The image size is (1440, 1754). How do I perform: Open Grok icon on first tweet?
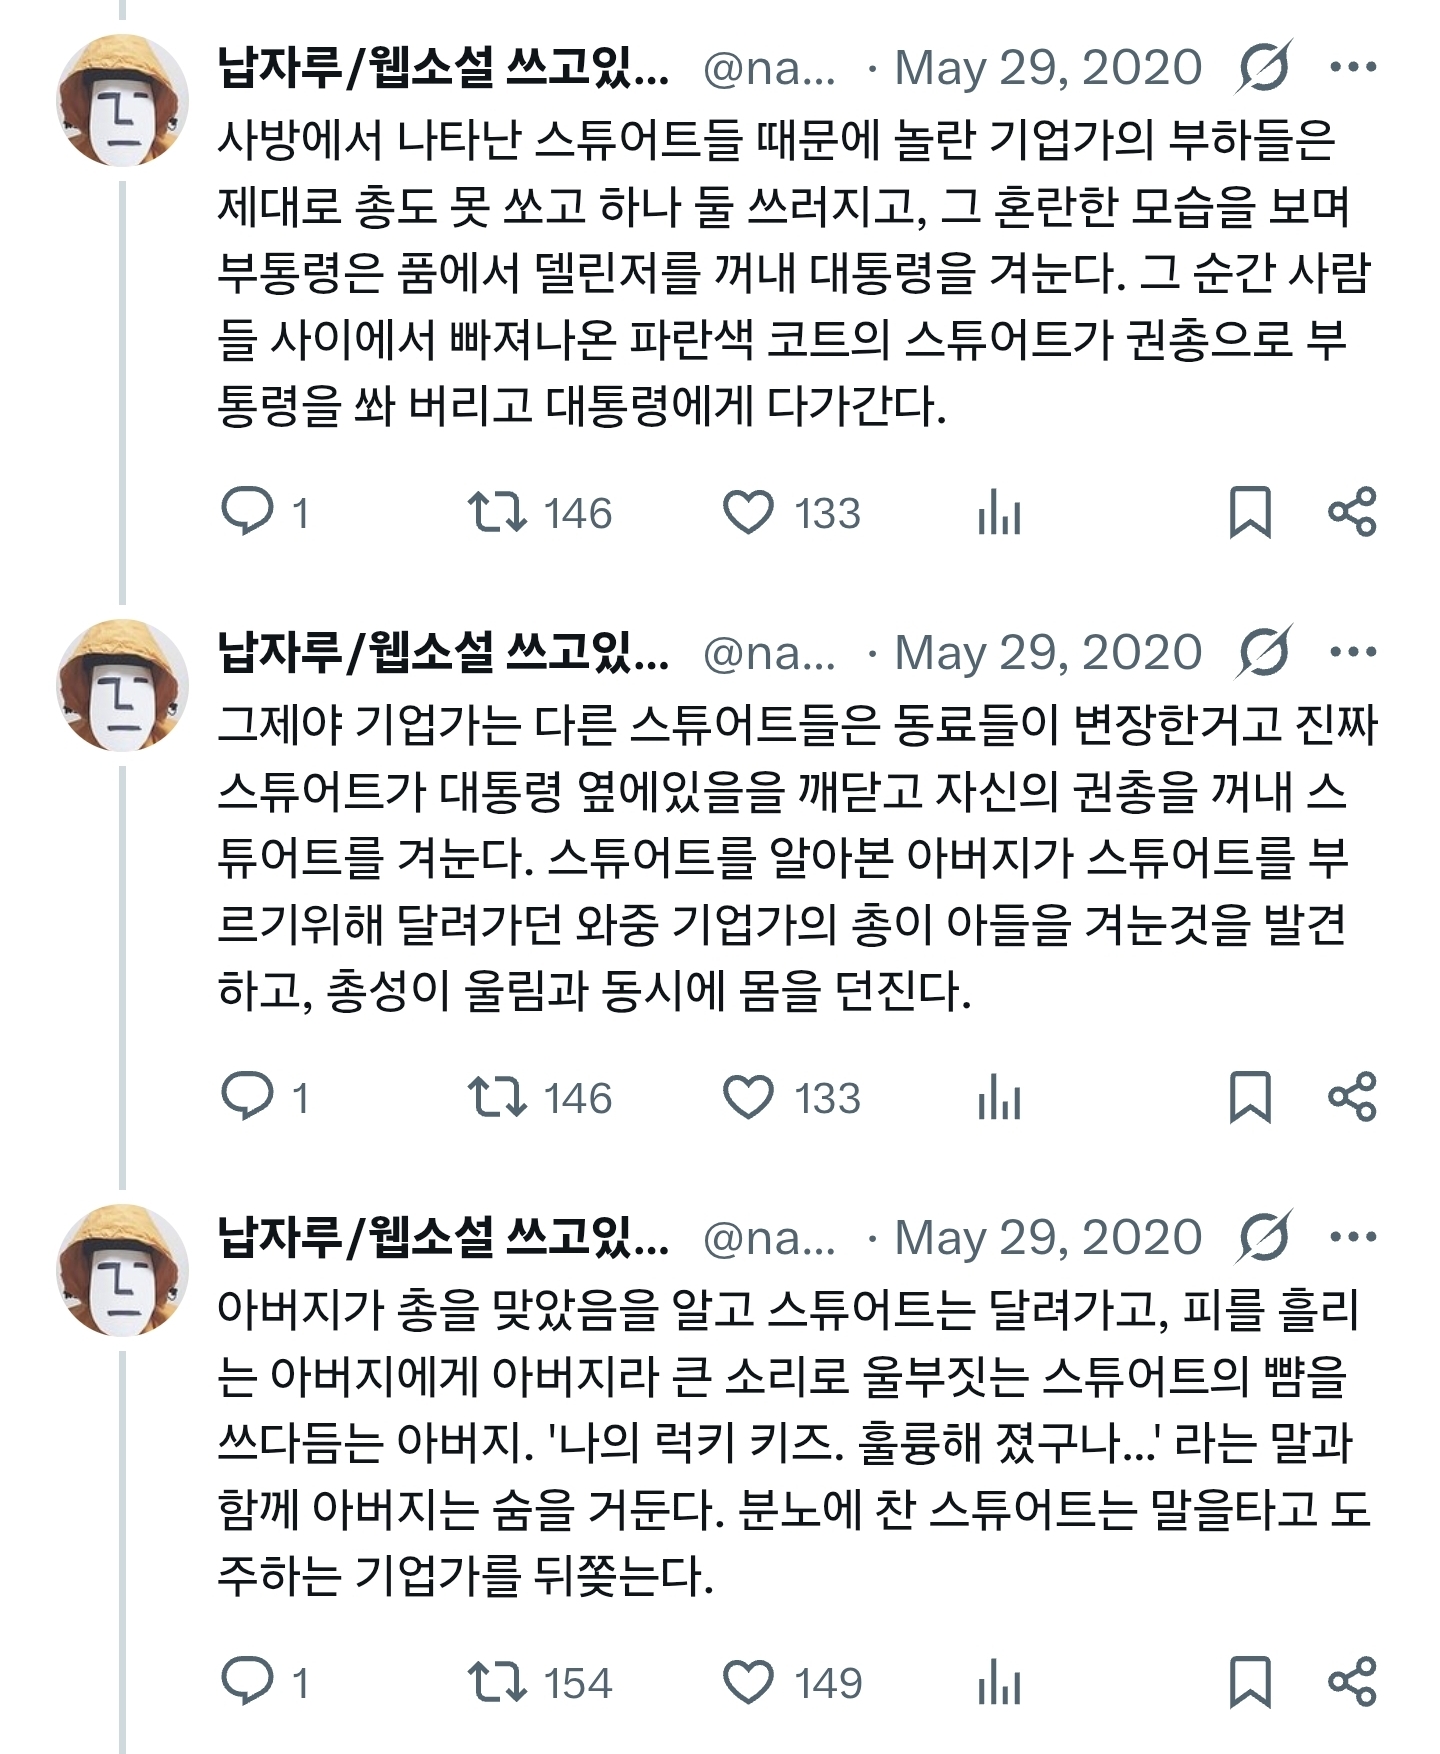tap(1265, 67)
